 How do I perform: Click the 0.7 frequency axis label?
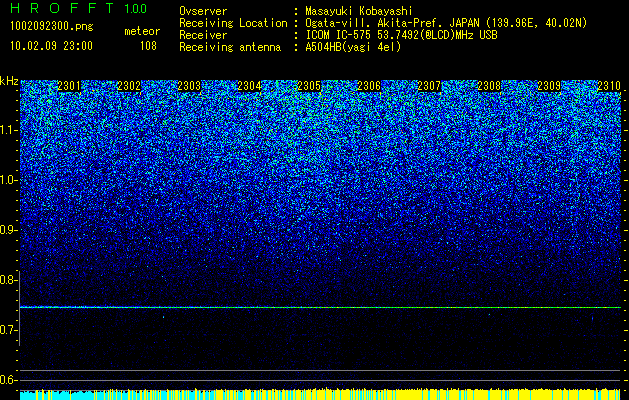point(7,330)
